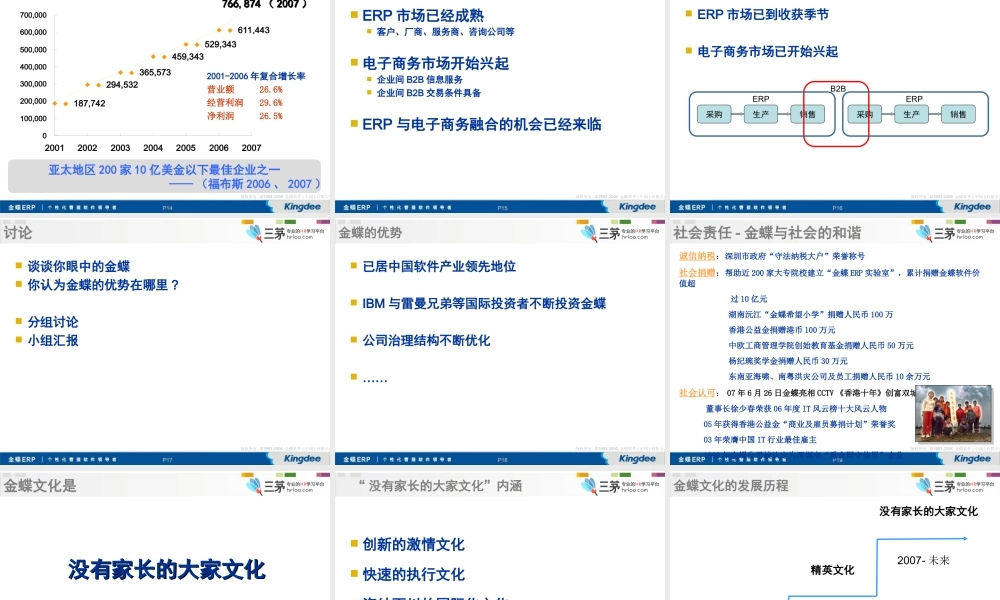This screenshot has width=1000, height=600.
Task: Click the line 香港公益金捐赠港币 100 万元
Action: [782, 330]
